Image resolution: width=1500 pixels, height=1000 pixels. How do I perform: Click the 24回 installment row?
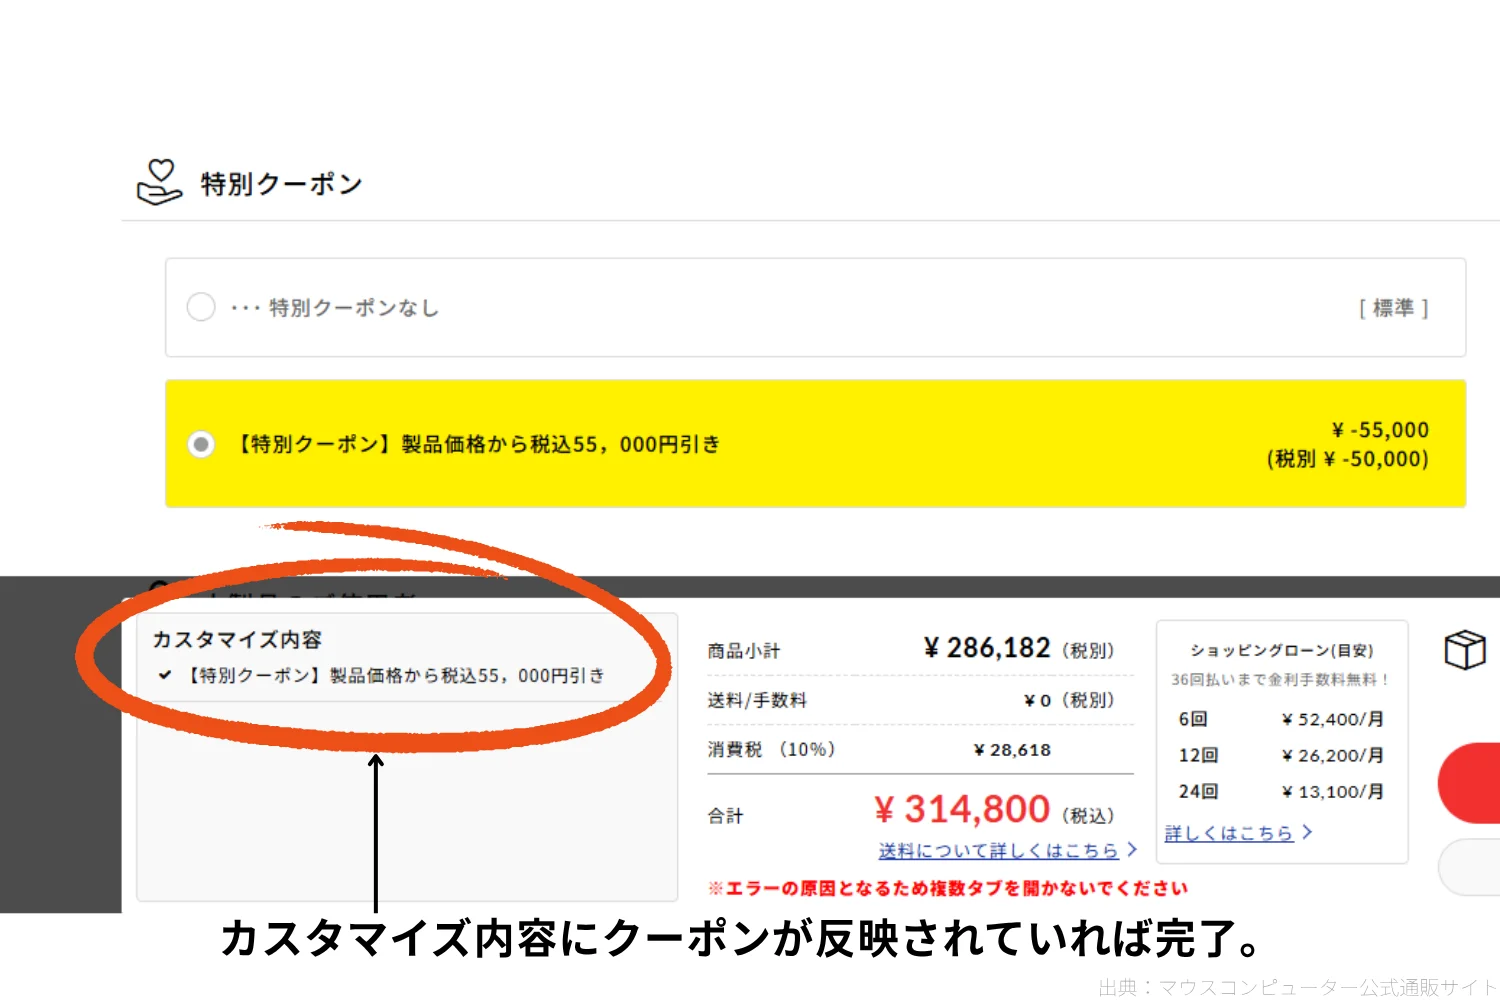coord(1281,791)
